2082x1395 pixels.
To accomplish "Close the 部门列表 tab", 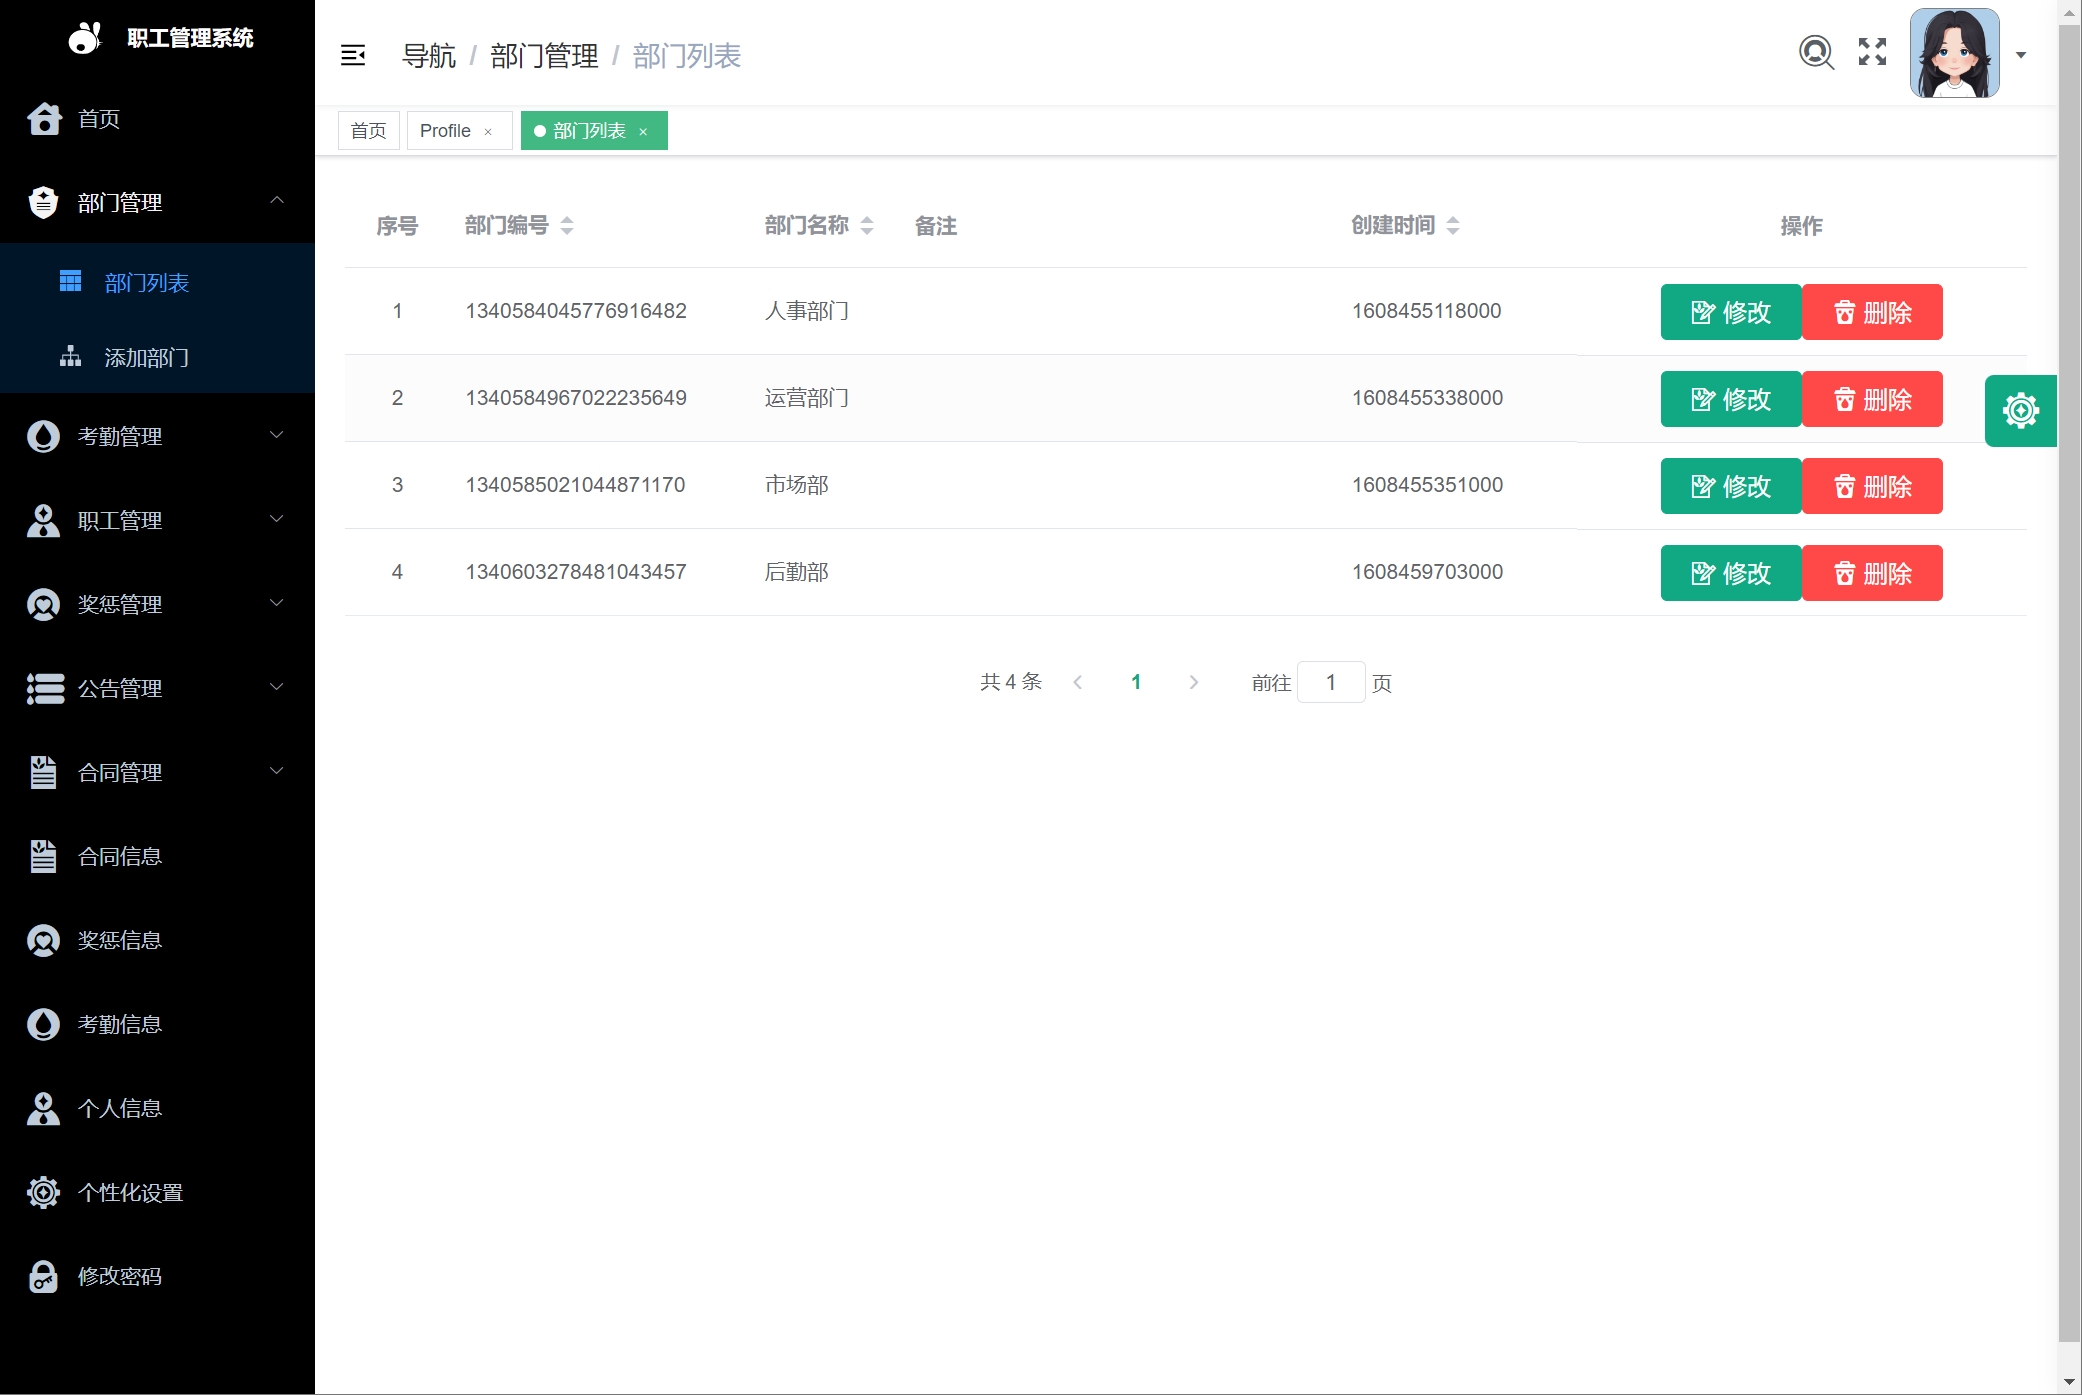I will tap(643, 132).
